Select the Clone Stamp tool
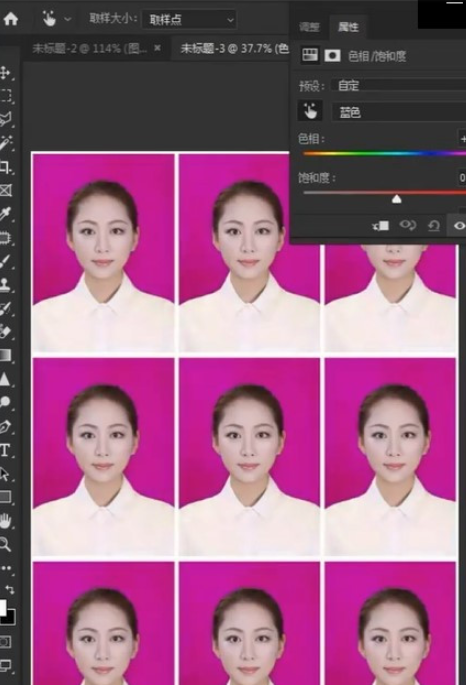 click(5, 285)
